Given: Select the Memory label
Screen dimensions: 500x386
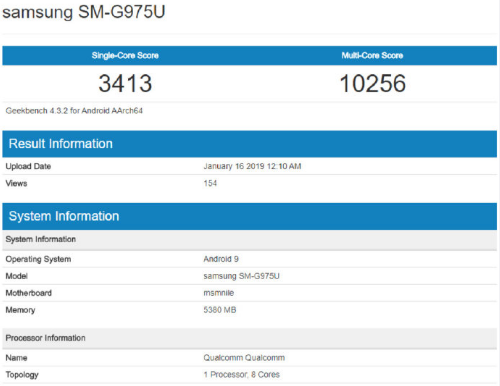Looking at the screenshot, I should [x=20, y=310].
